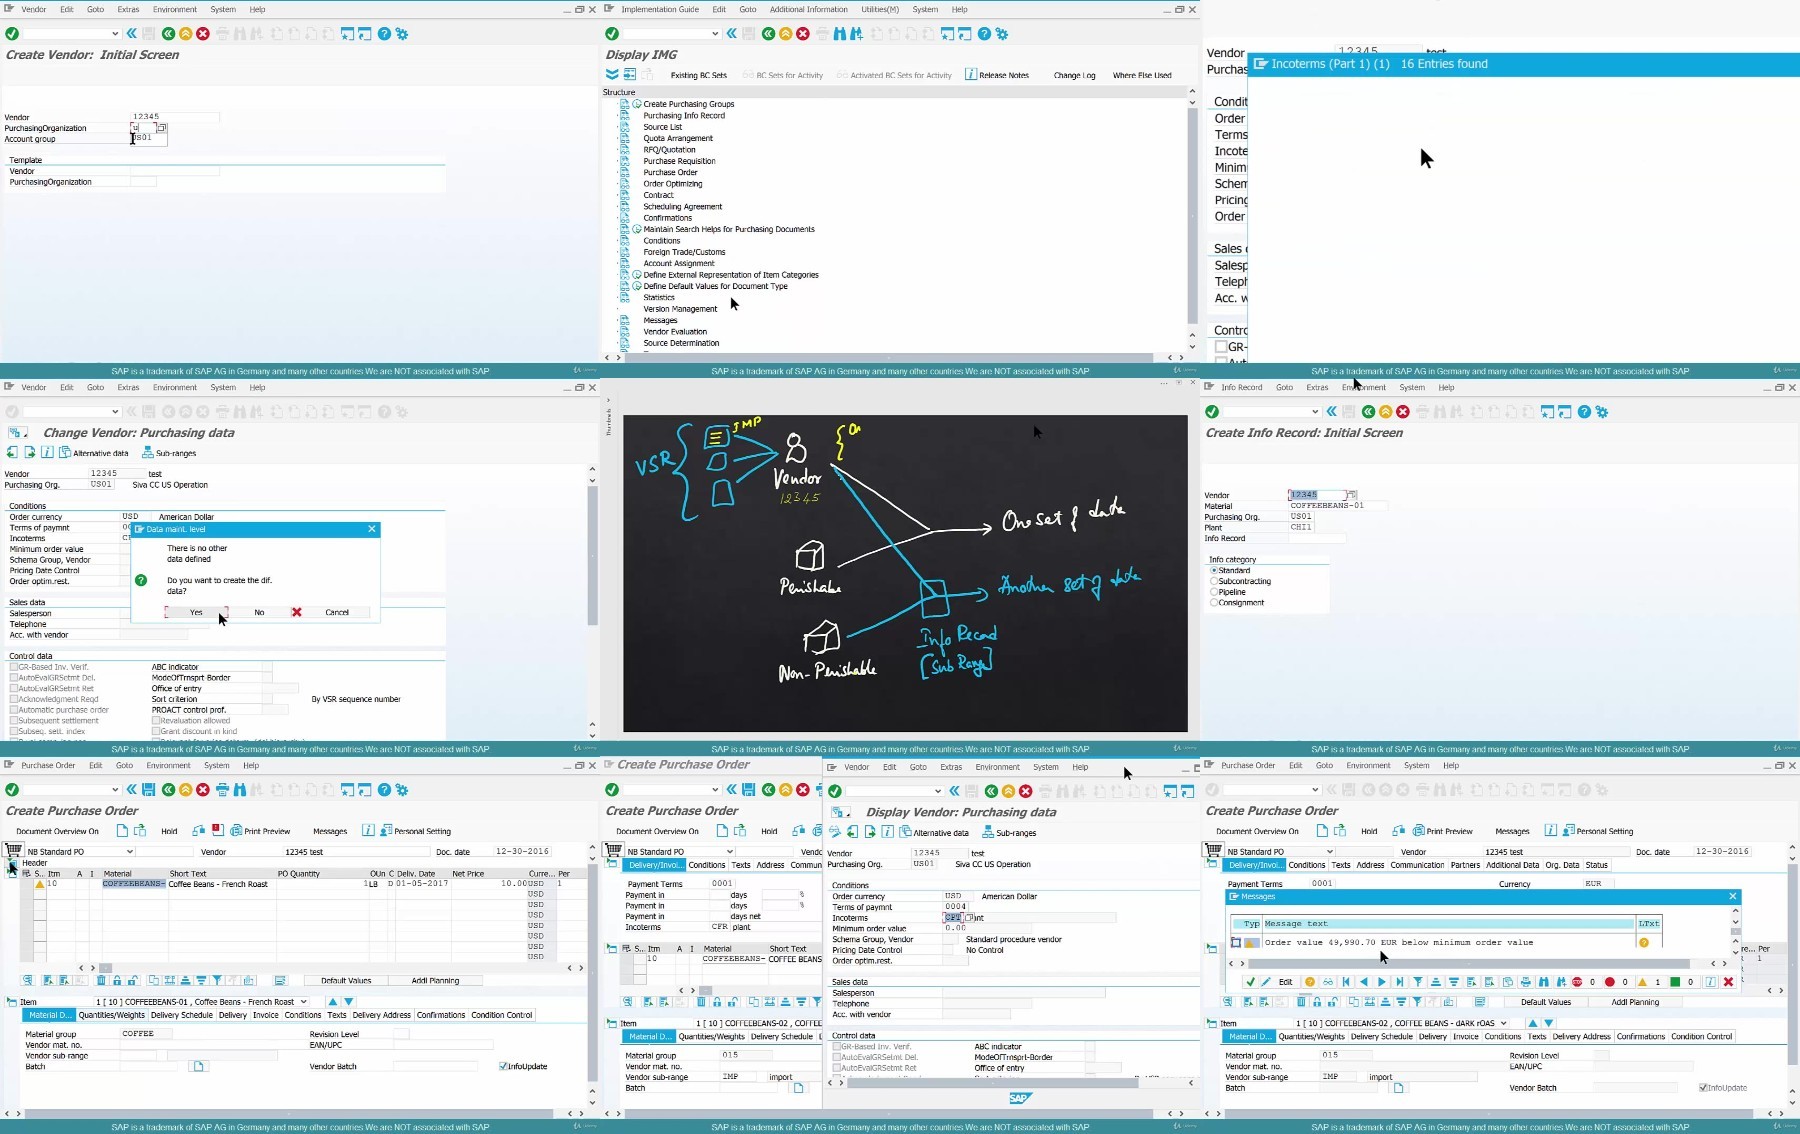1800x1134 pixels.
Task: Click No in Data maint. level dialog
Action: 259,612
